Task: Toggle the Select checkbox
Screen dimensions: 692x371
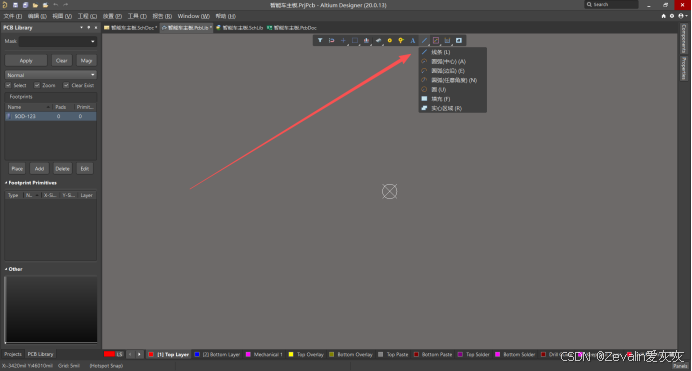Action: 8,85
